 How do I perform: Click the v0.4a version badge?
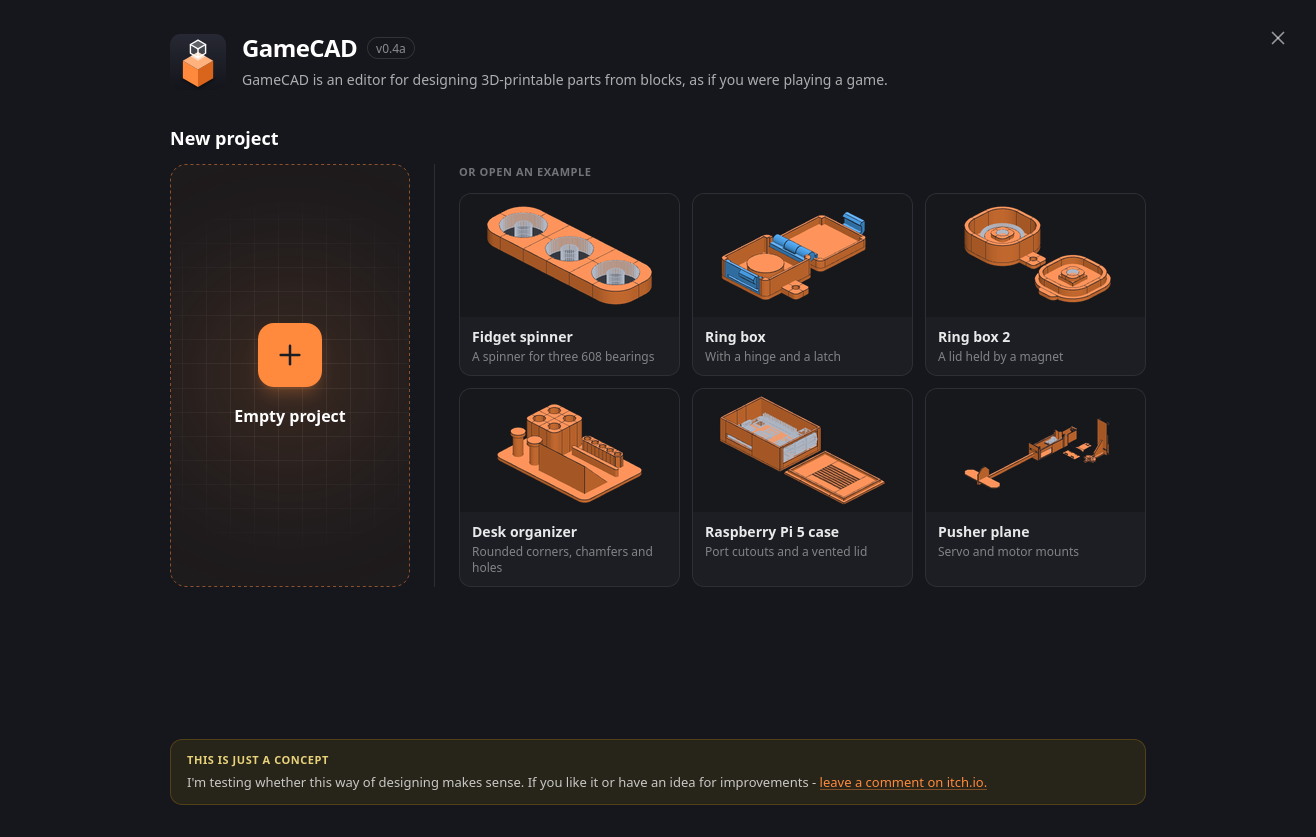391,48
